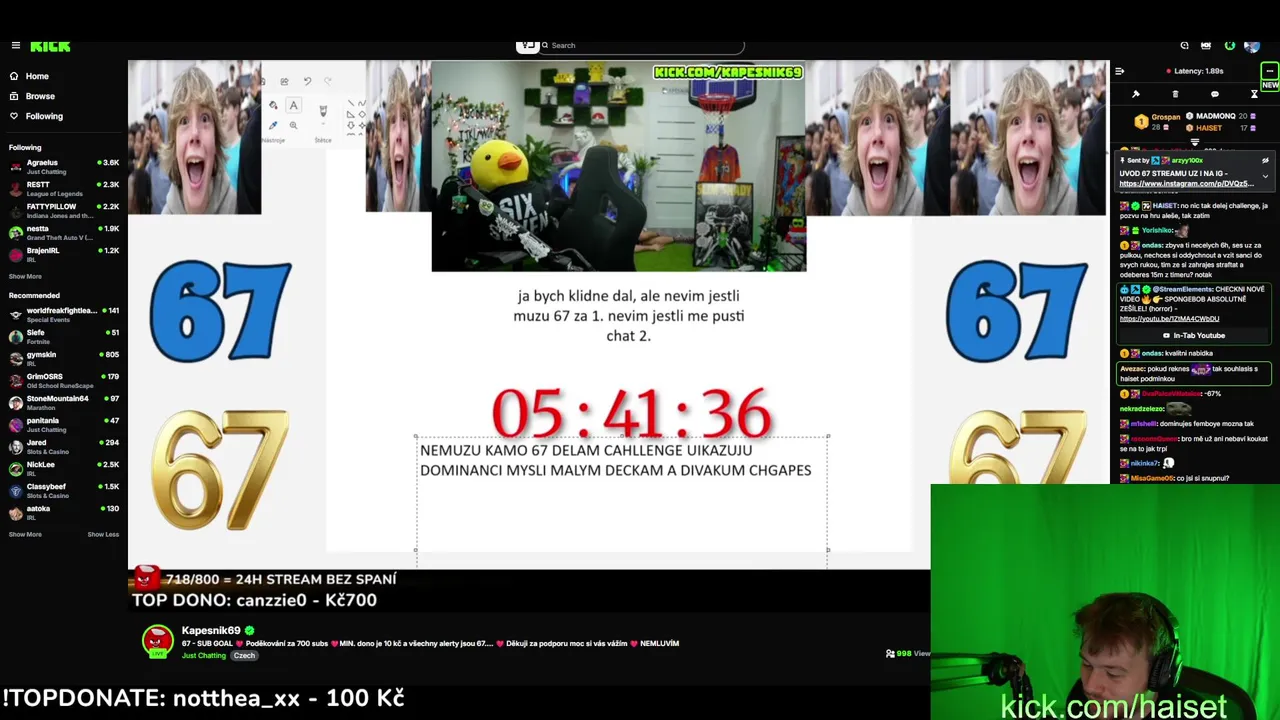Click the trash can icon in chat toolbar
This screenshot has width=1280, height=720.
1175,94
